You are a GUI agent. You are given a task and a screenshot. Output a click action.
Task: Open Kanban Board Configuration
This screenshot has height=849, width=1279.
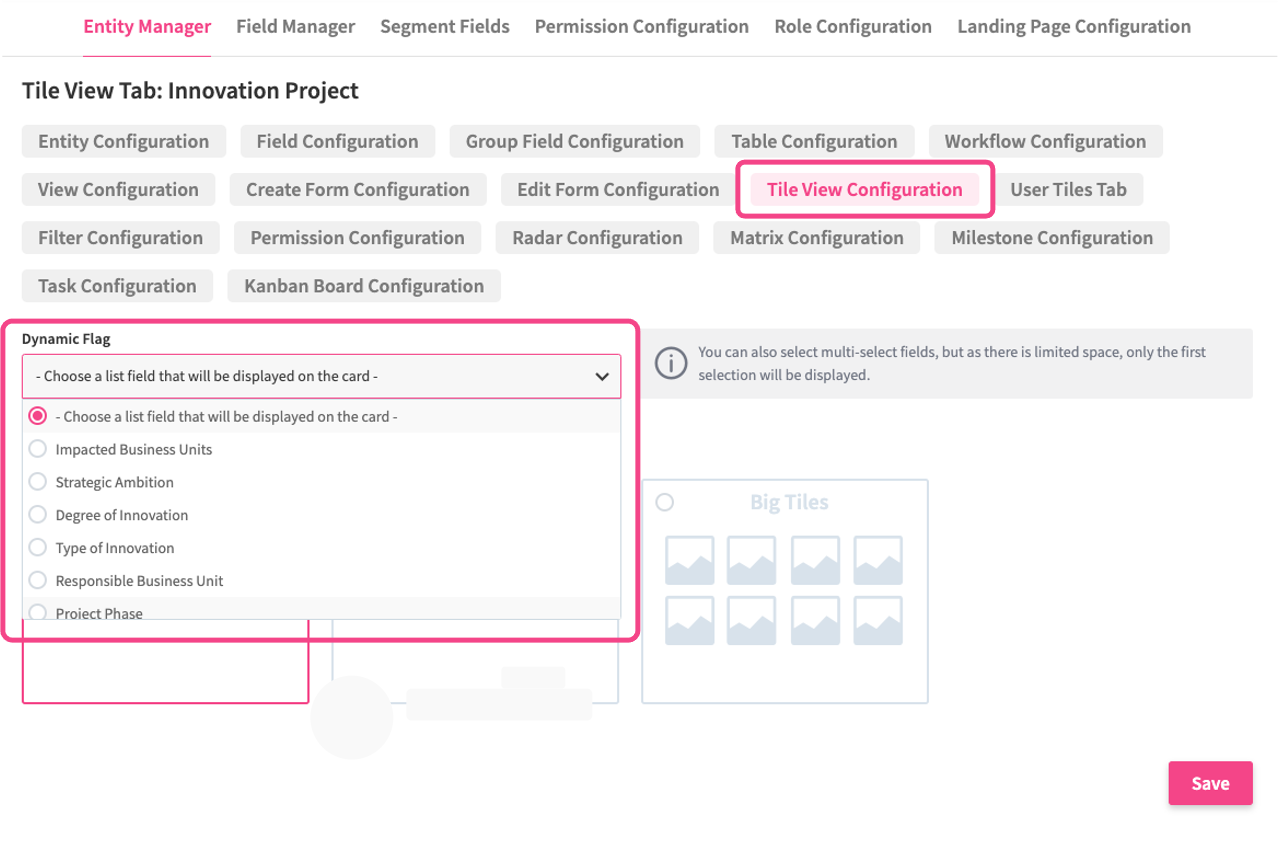364,286
